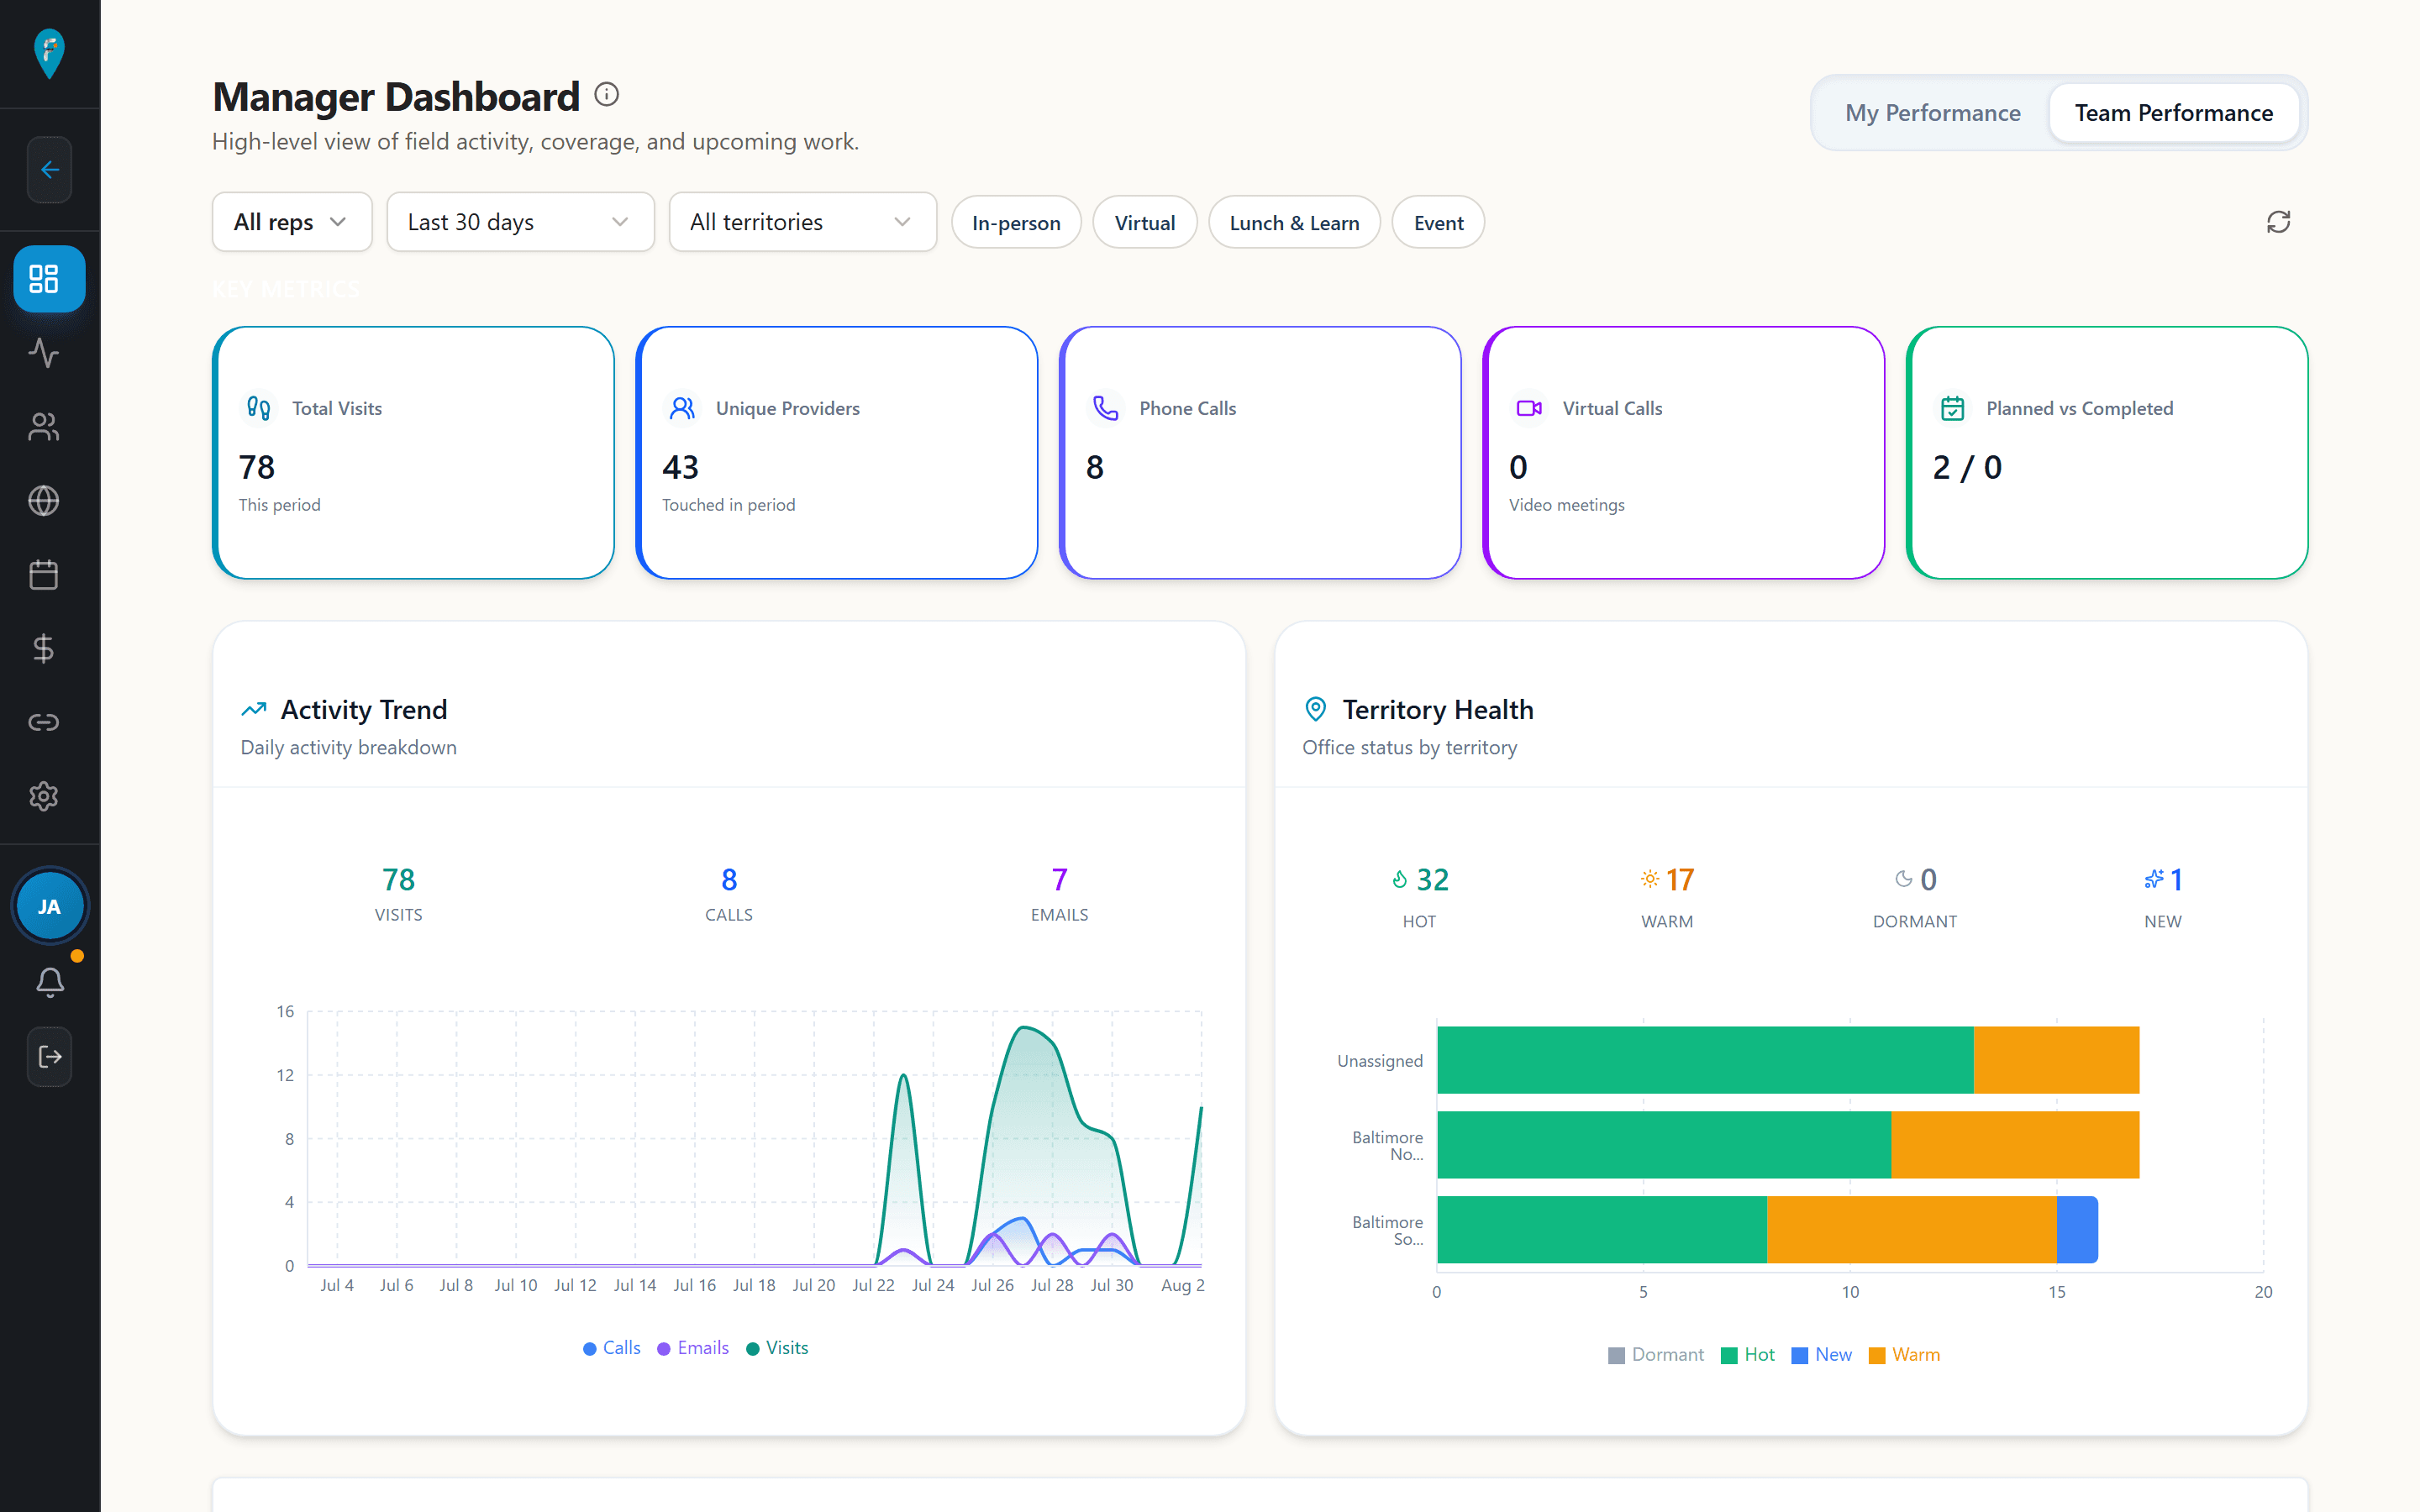Toggle New in Territory Health legend

[x=1822, y=1355]
